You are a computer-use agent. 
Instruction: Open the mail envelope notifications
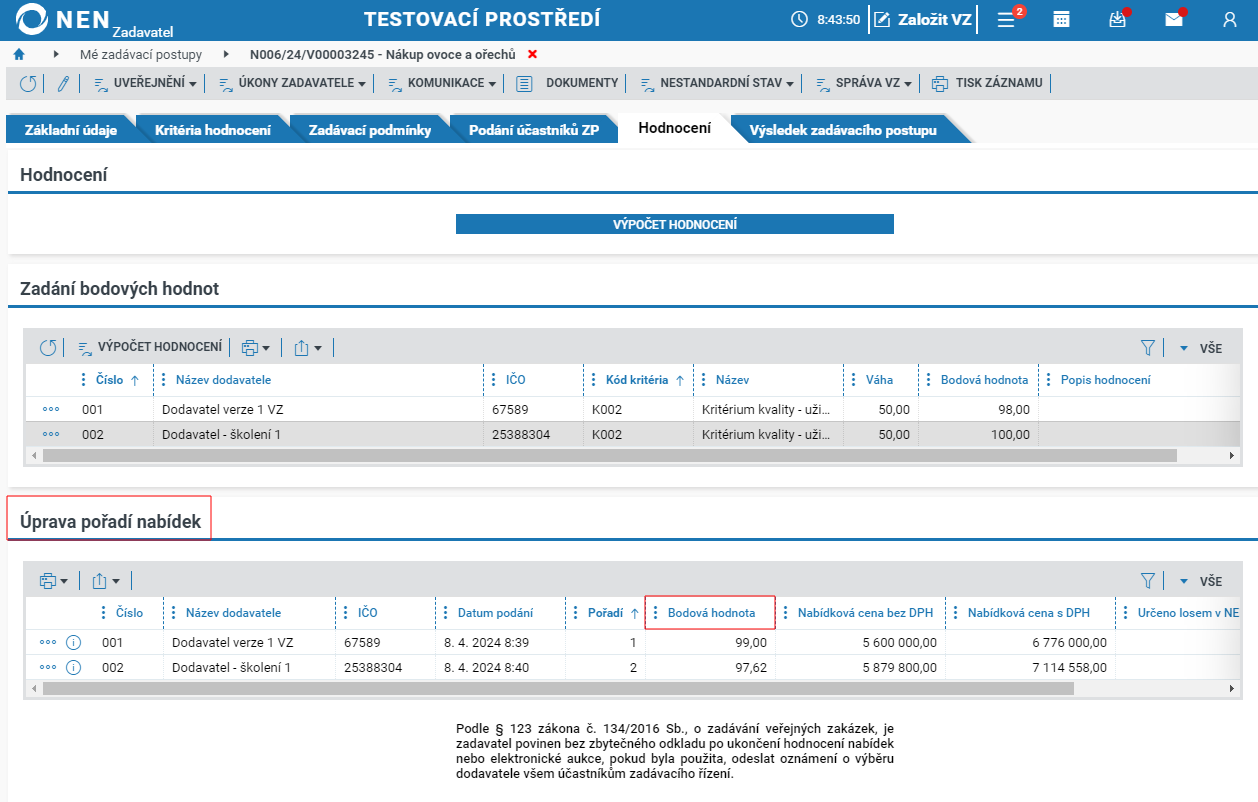pyautogui.click(x=1174, y=19)
